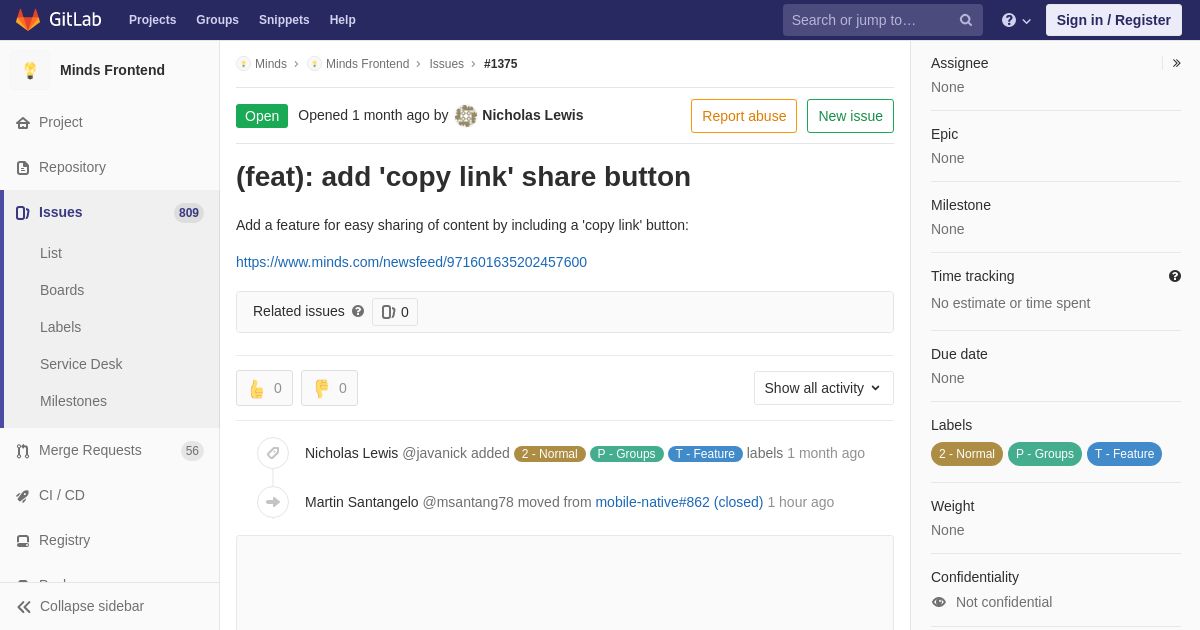This screenshot has height=630, width=1200.
Task: Open Boards in the Issues submenu
Action: 62,290
